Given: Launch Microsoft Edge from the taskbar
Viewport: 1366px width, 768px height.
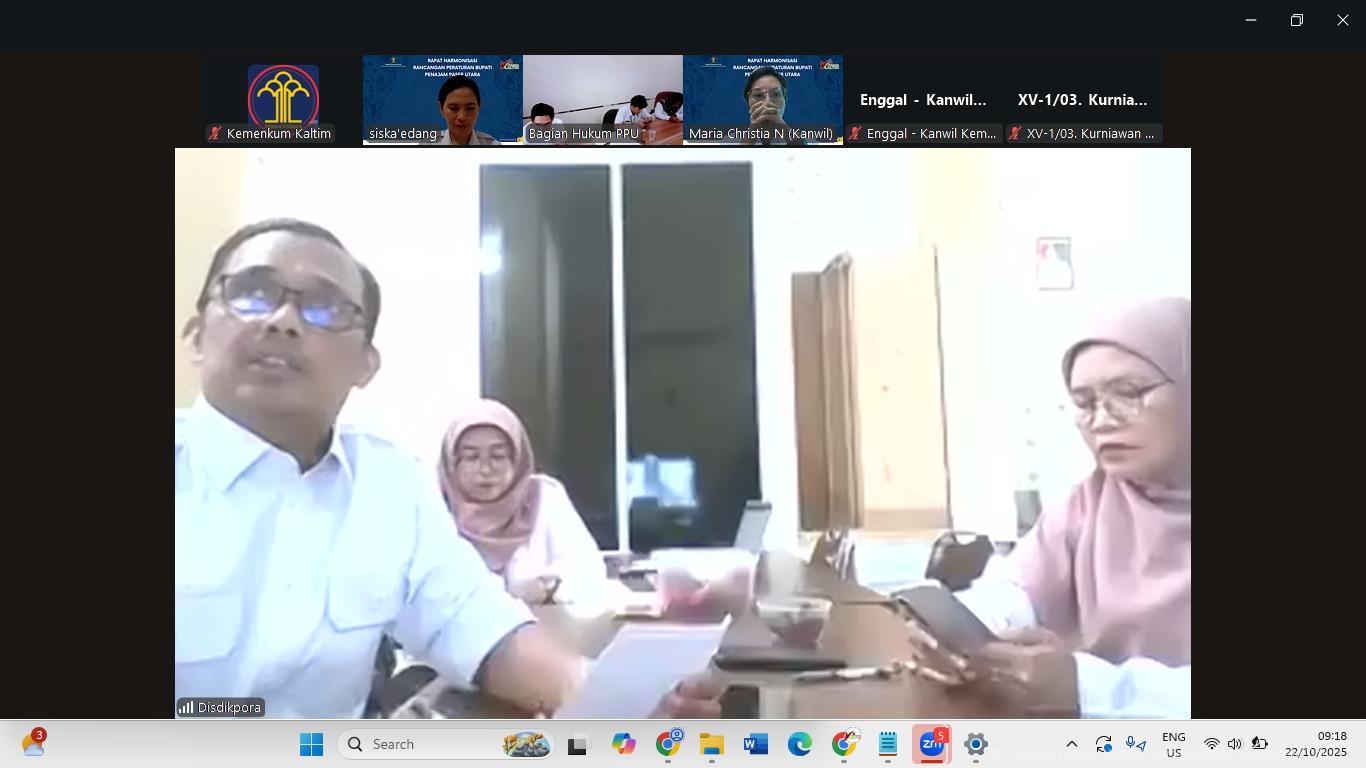Looking at the screenshot, I should (x=799, y=745).
